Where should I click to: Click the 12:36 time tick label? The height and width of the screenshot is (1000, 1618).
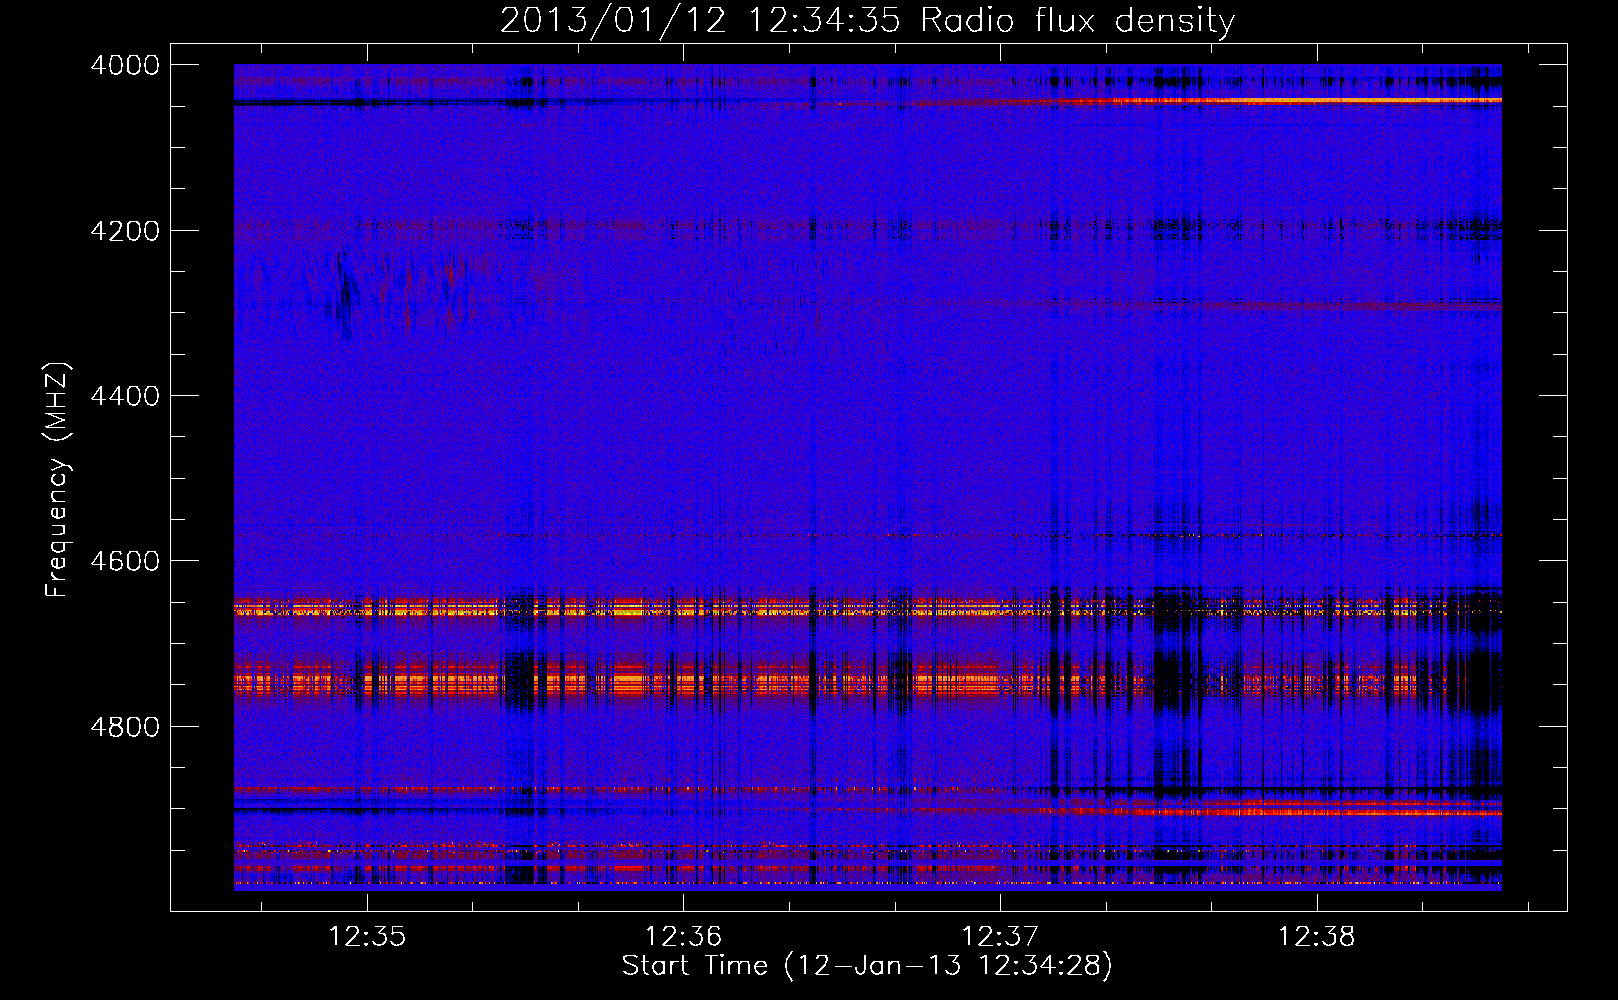683,937
